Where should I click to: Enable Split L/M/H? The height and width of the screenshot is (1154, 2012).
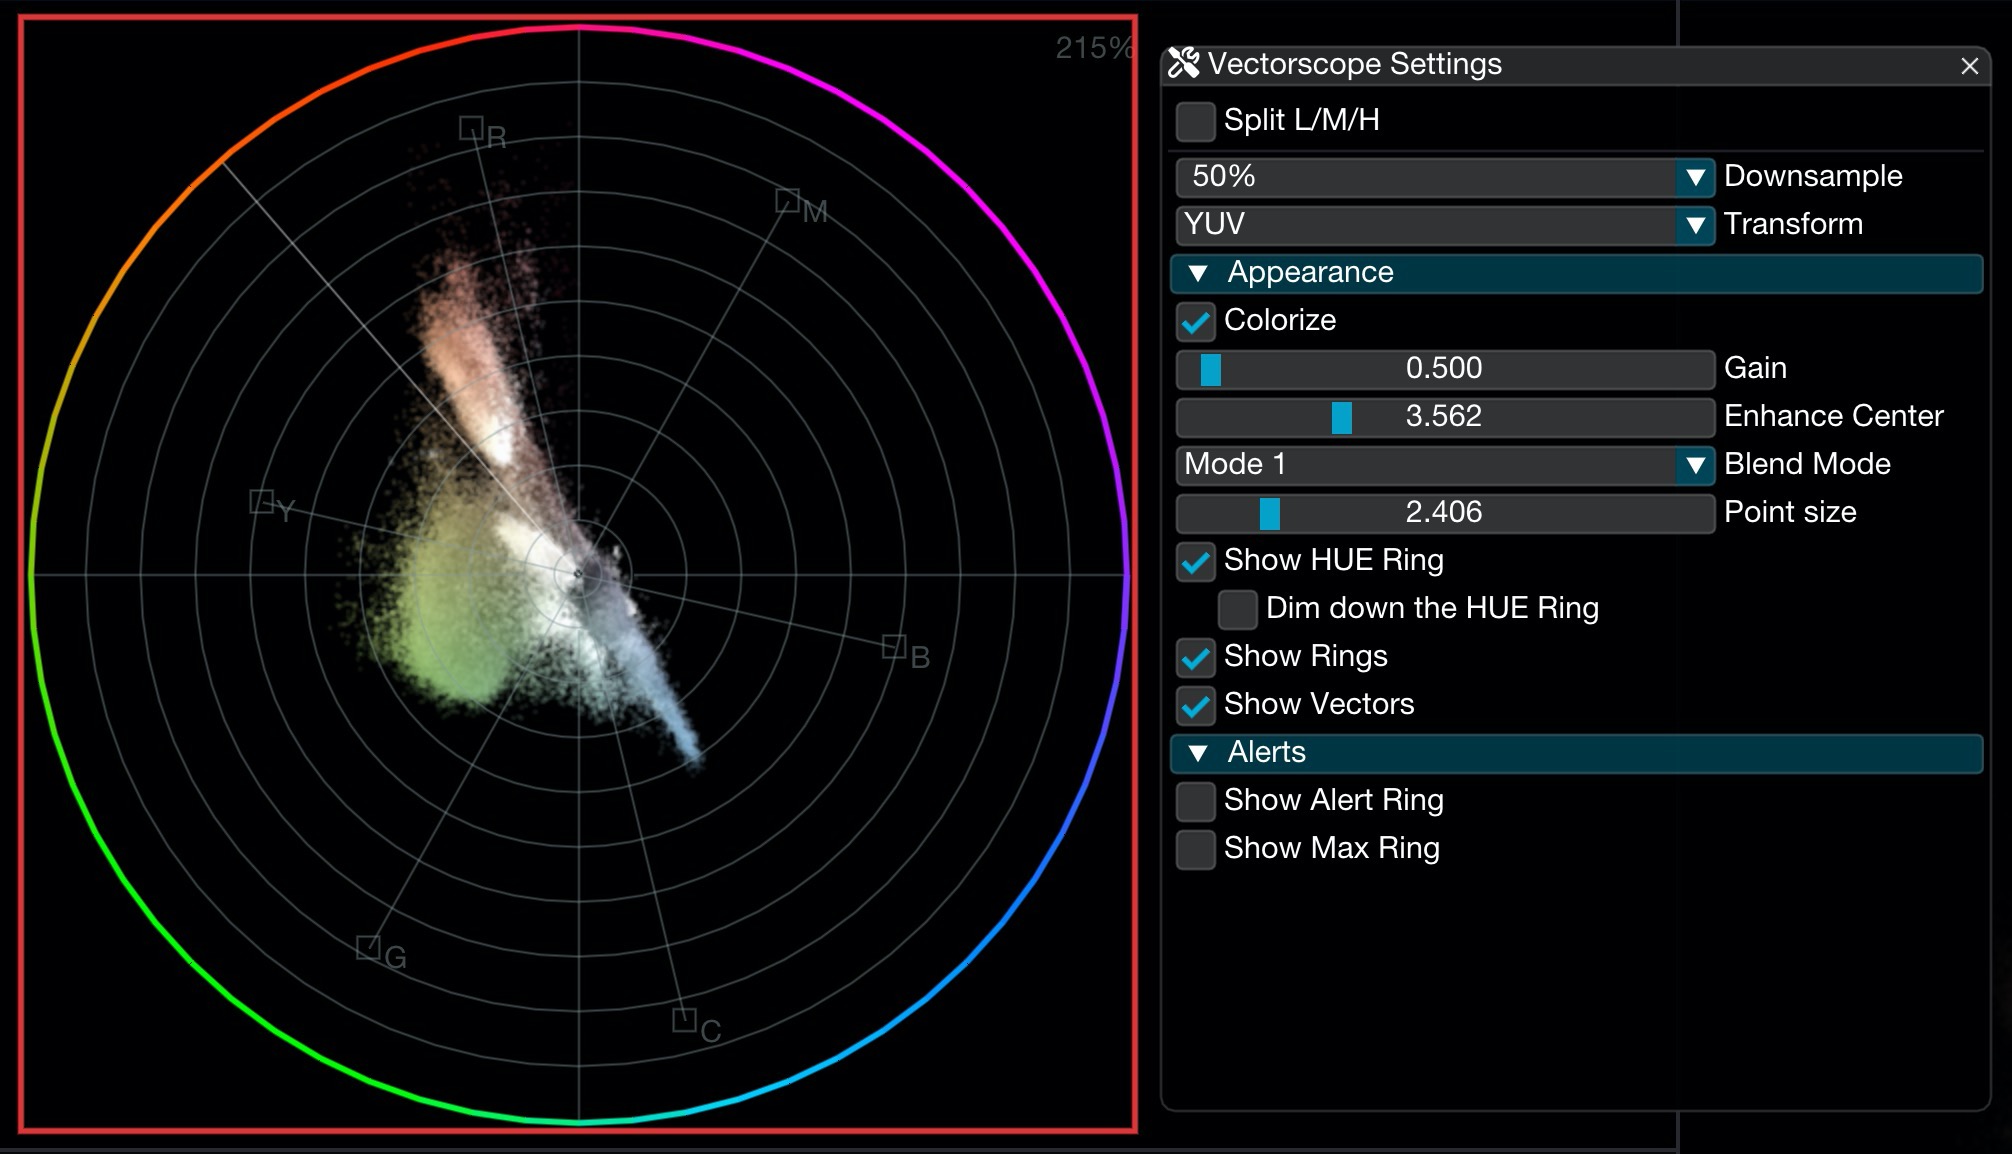(1194, 120)
